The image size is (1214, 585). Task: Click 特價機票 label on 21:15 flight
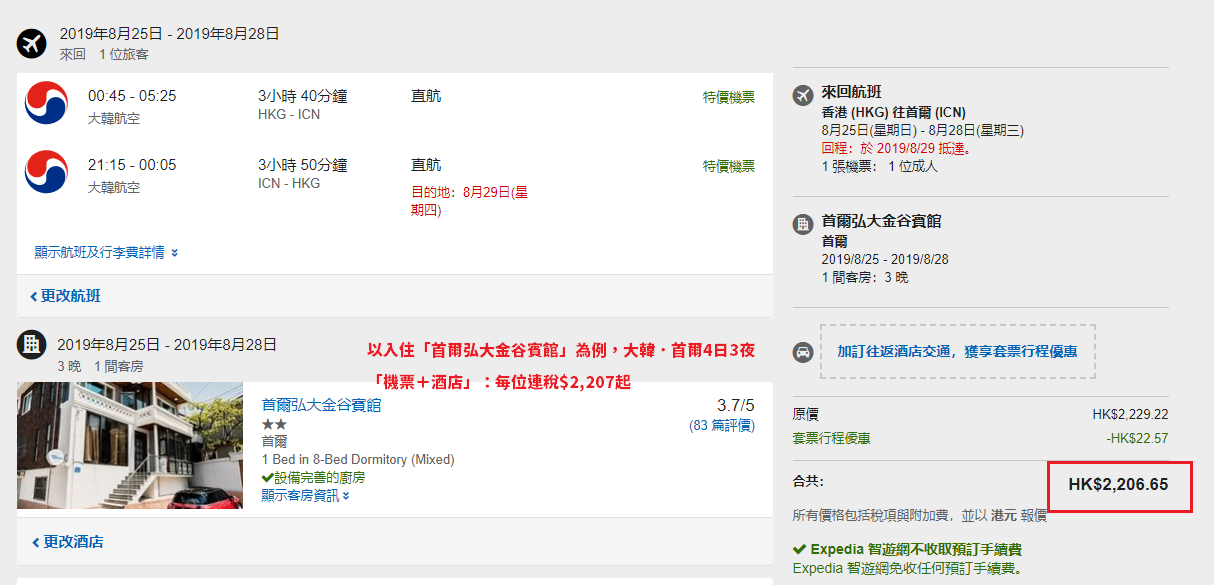tap(728, 165)
